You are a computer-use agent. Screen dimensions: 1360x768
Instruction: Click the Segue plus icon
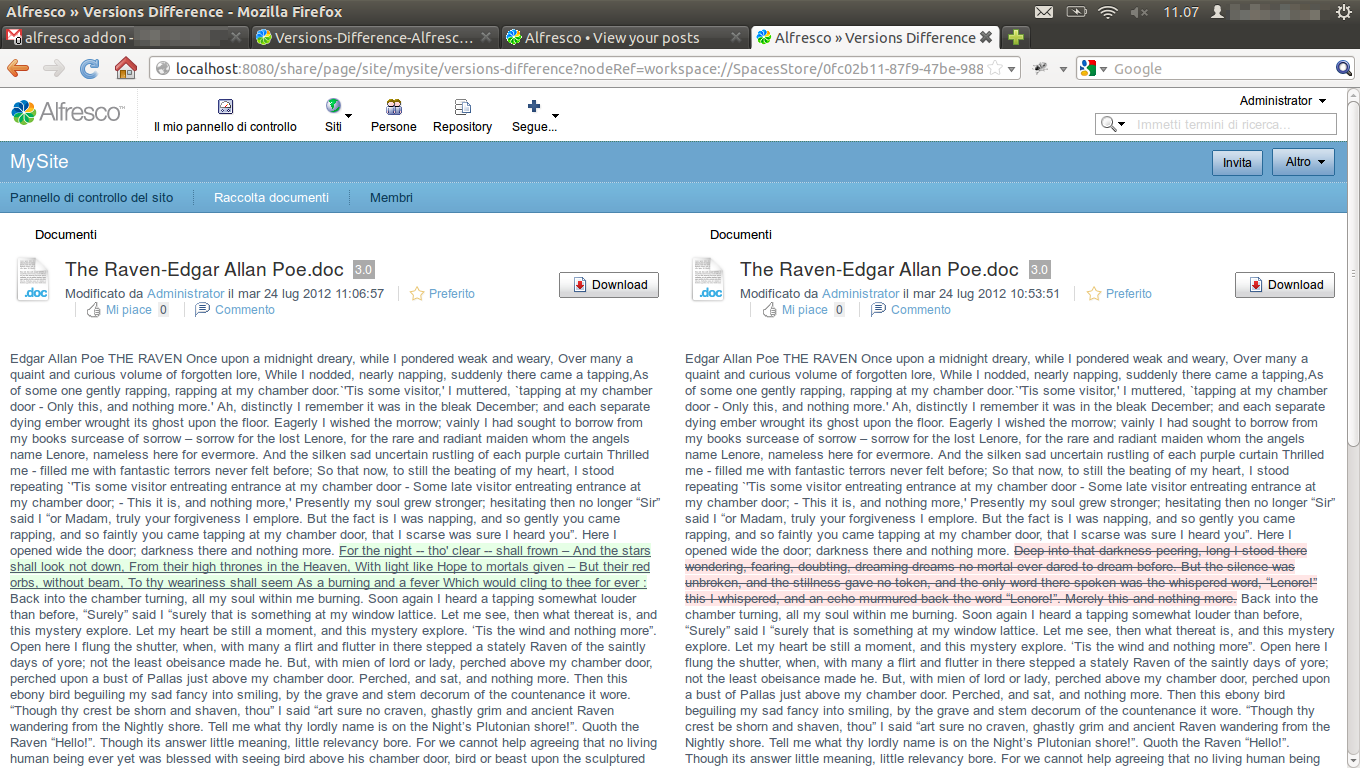pyautogui.click(x=534, y=106)
